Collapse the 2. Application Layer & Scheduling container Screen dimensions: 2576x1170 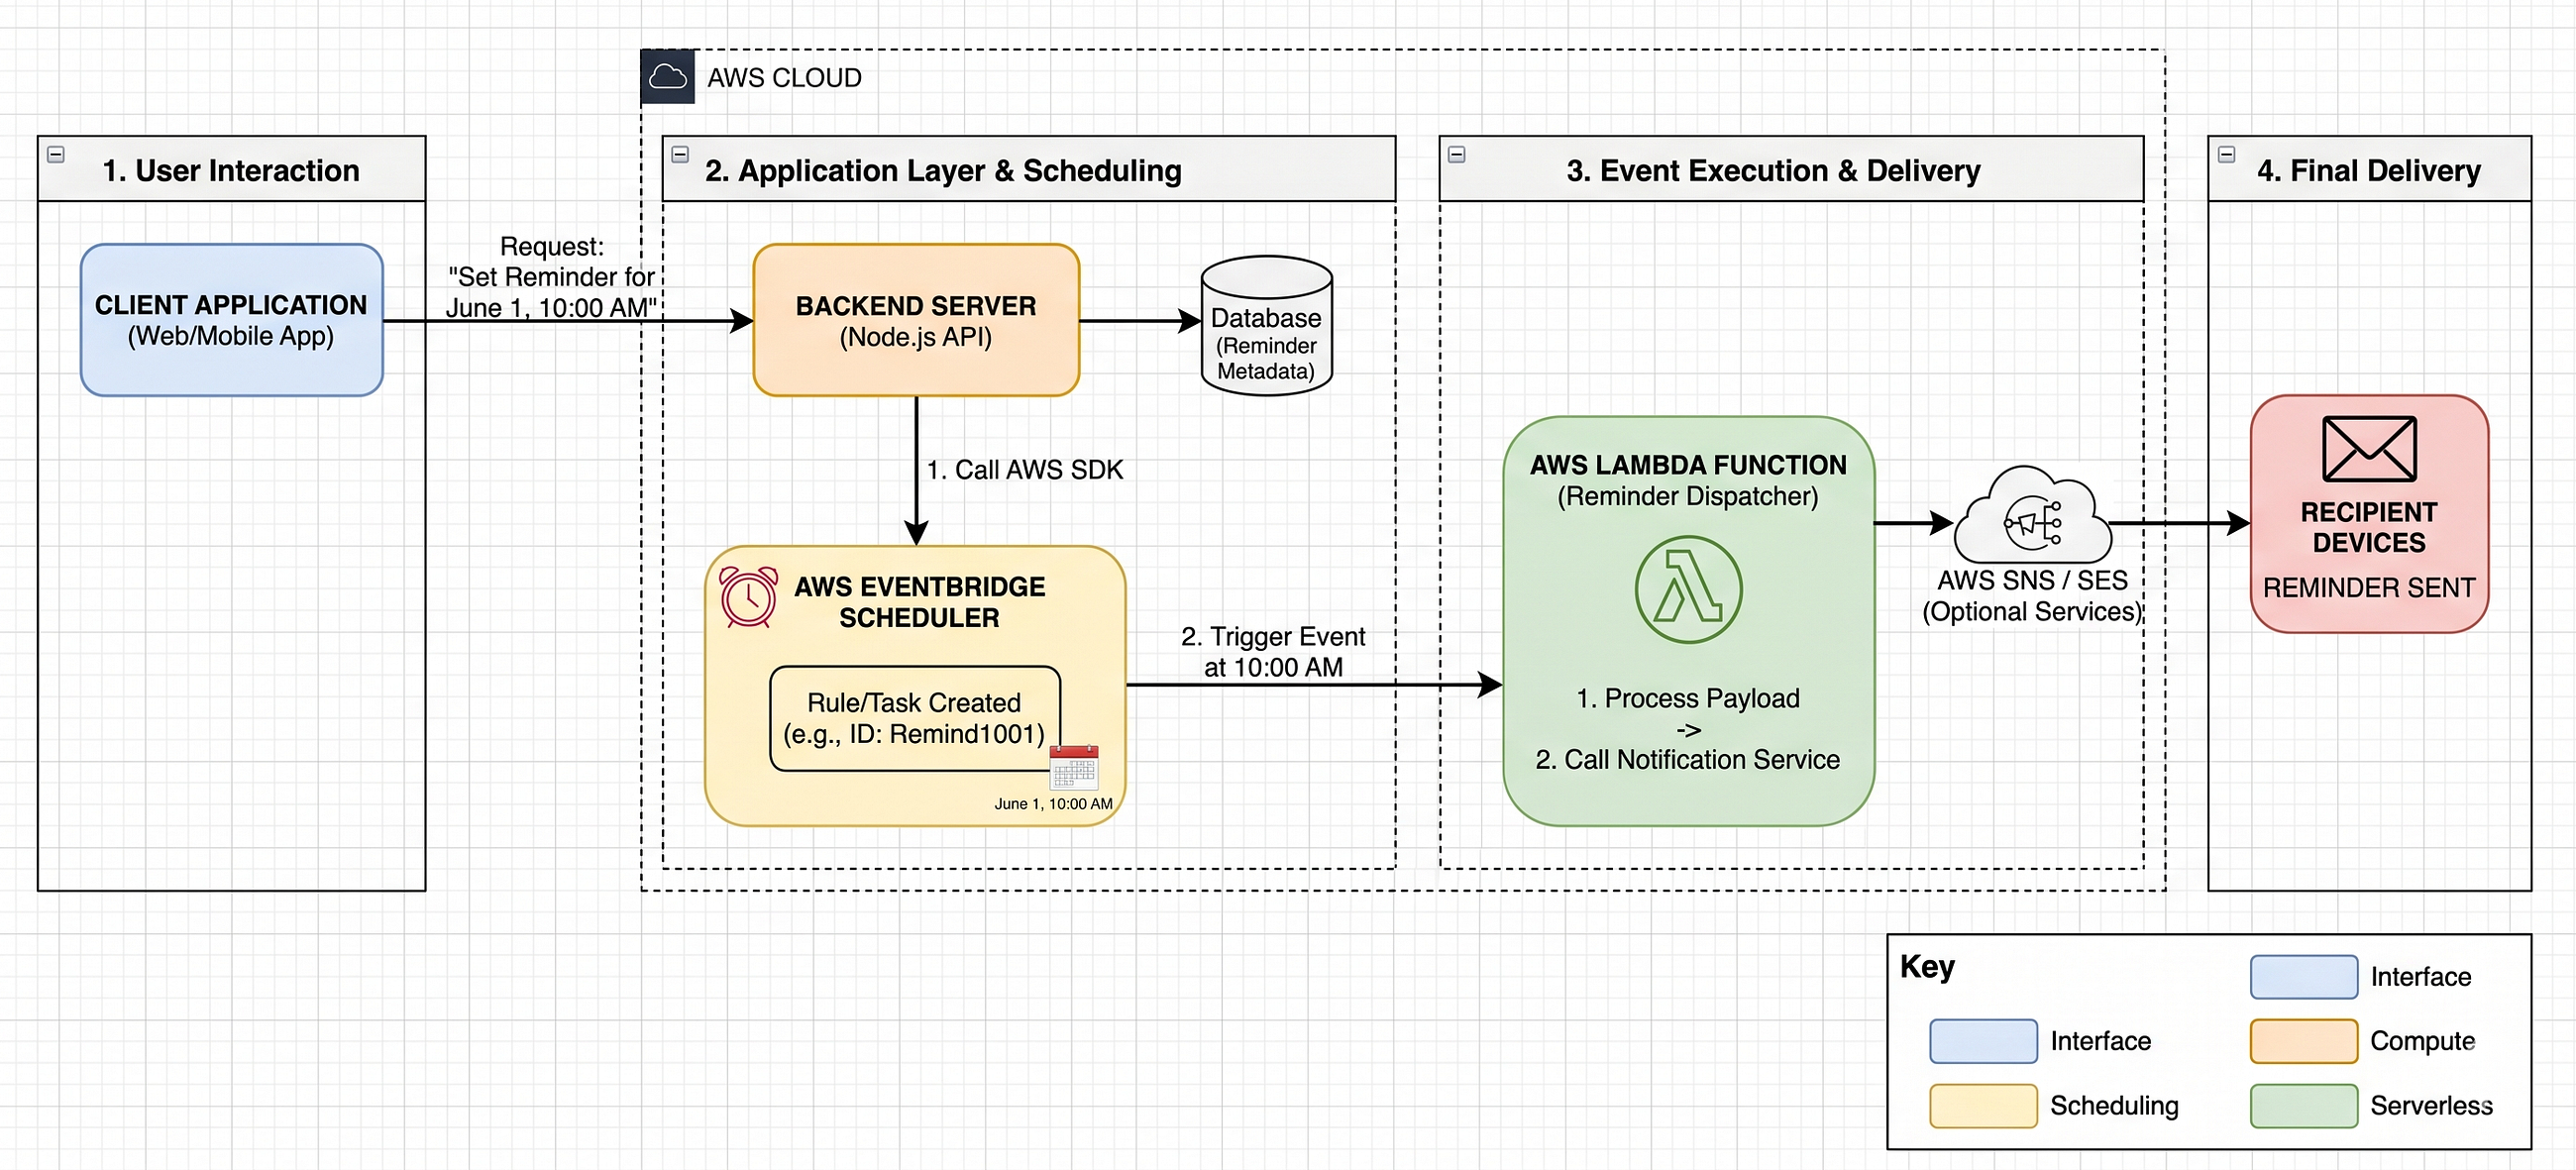[680, 155]
